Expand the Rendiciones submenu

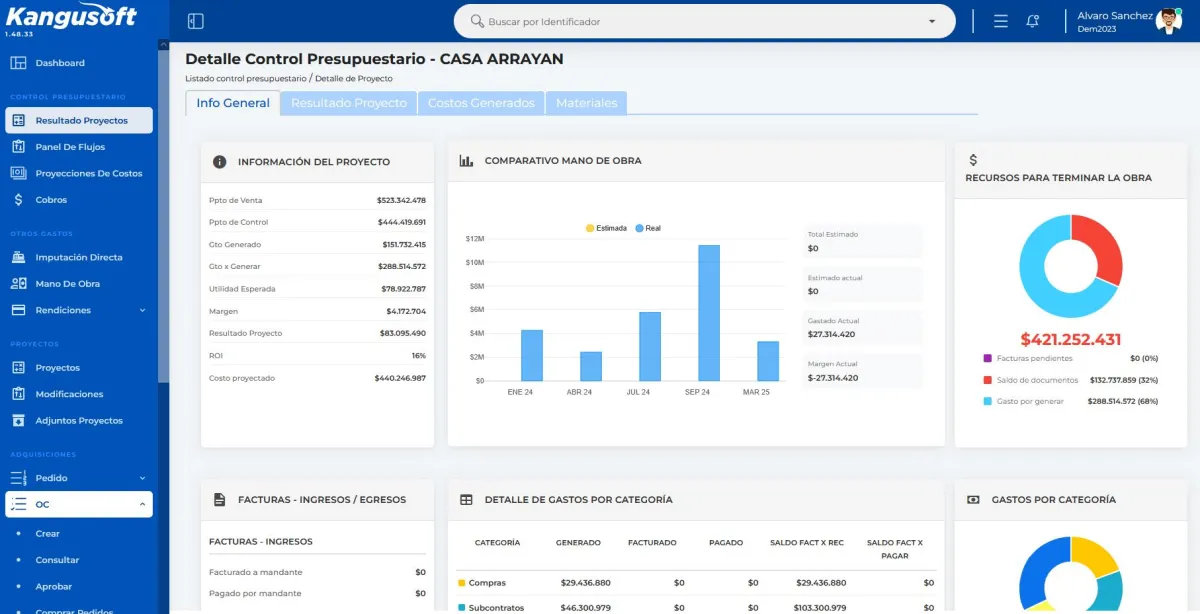click(x=142, y=310)
